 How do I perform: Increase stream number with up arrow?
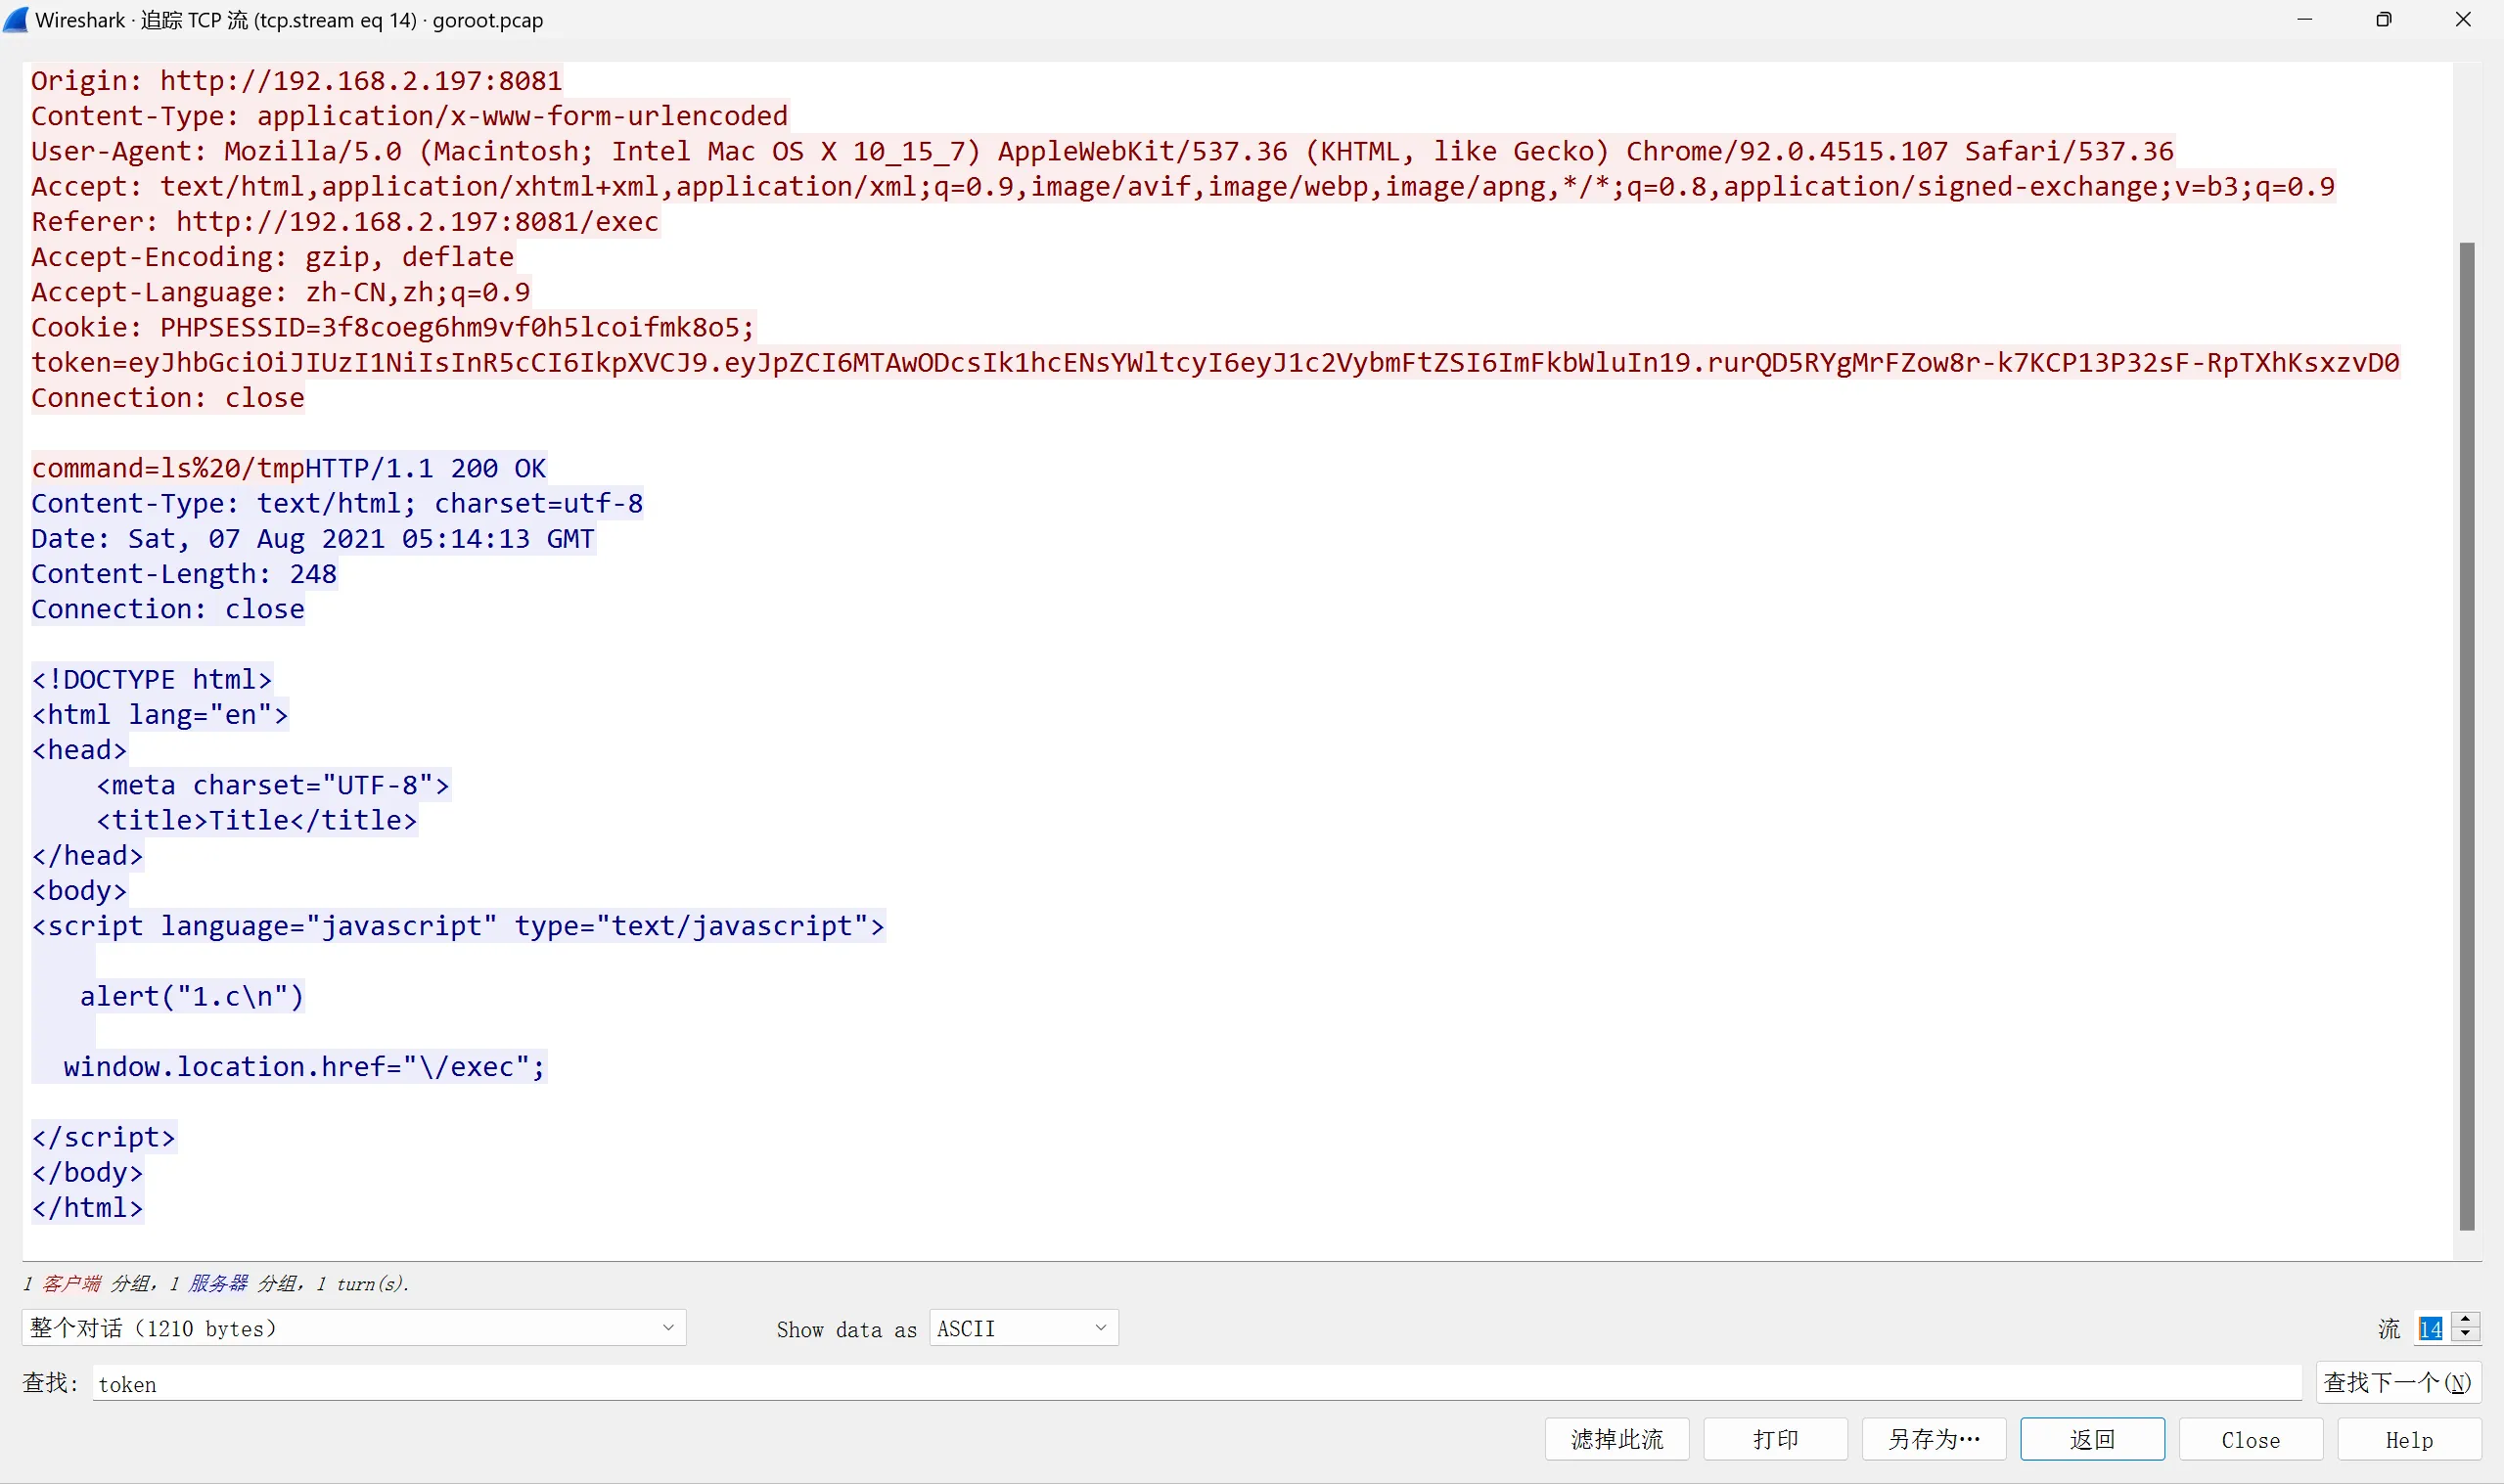2466,1320
